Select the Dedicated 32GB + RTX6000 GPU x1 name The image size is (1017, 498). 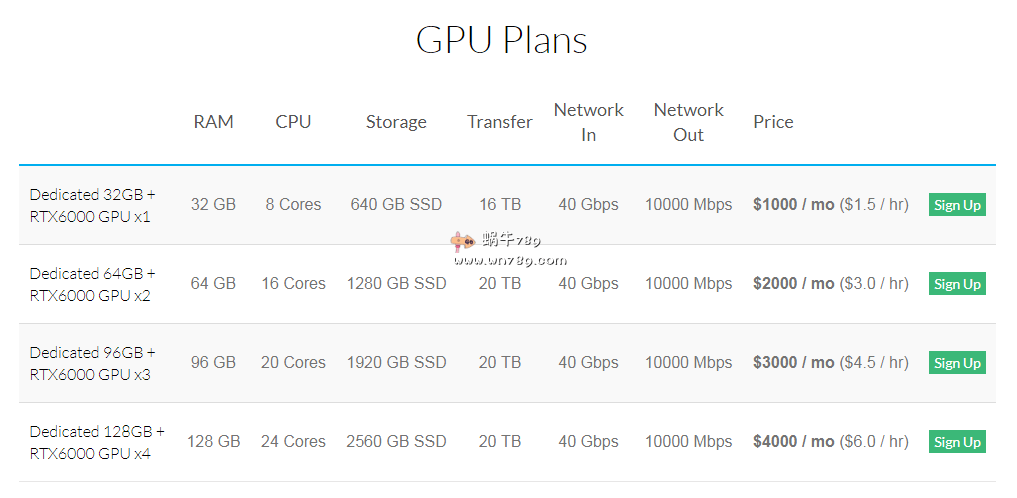pos(93,205)
